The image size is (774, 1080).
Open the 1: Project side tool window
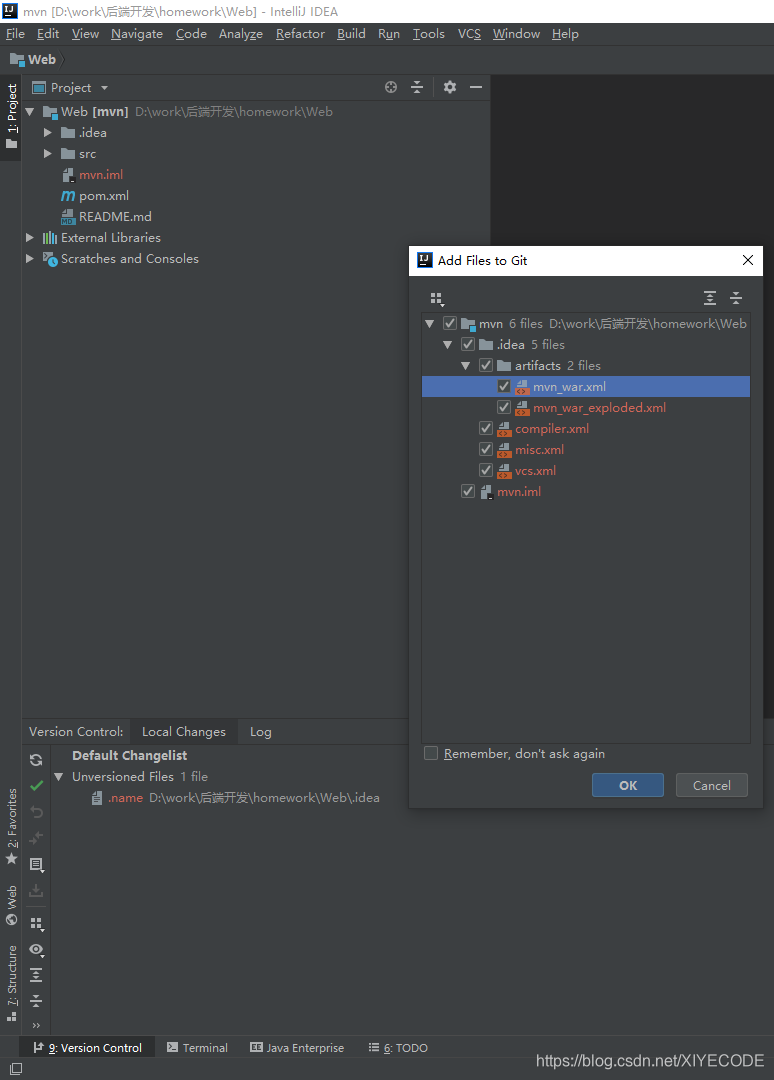tap(12, 116)
